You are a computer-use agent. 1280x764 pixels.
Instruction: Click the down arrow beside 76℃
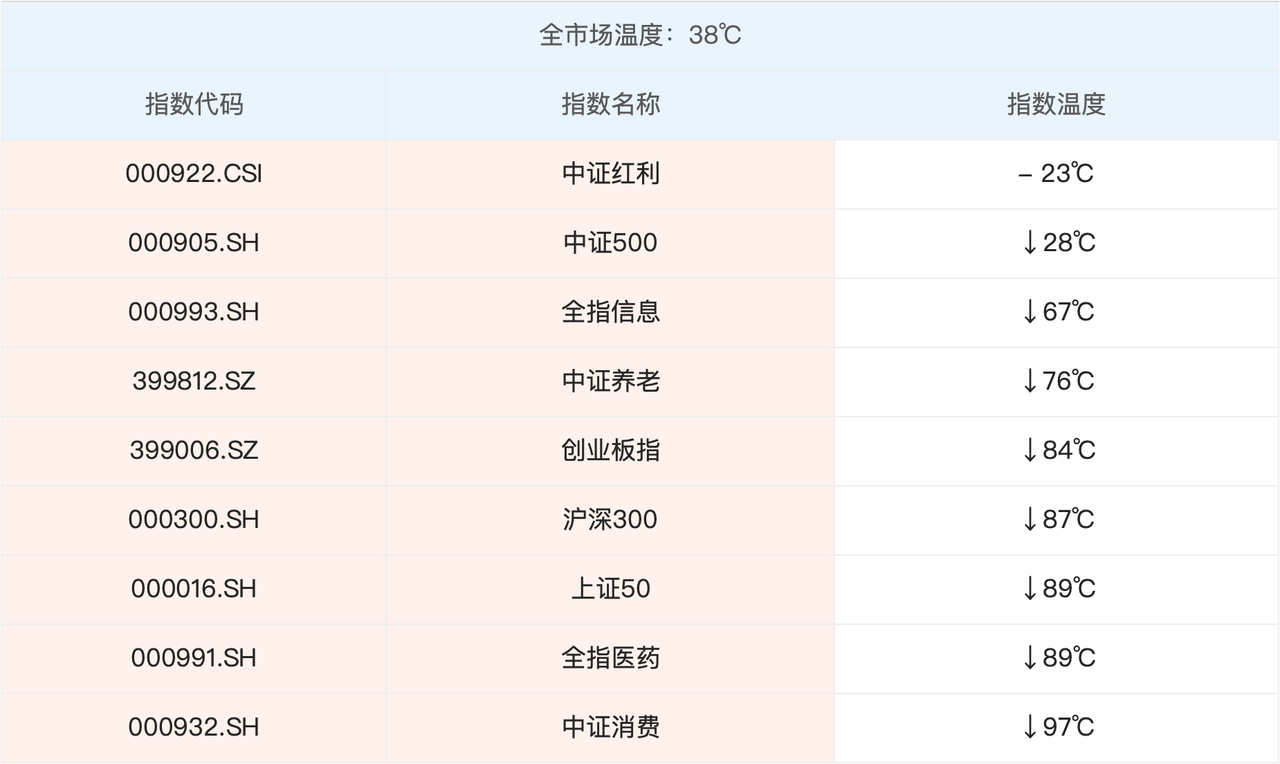pos(1030,381)
